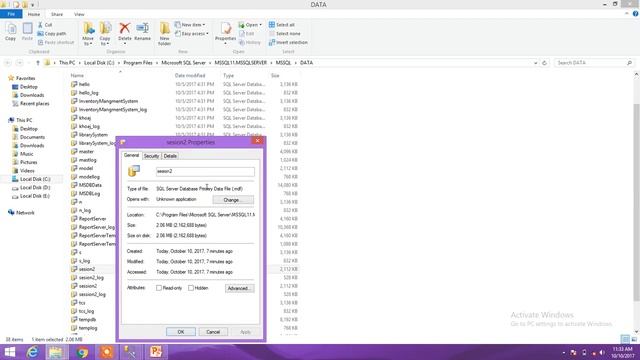The height and width of the screenshot is (360, 640).
Task: Select Local Disk (D:) in navigation pane
Action: pos(35,188)
